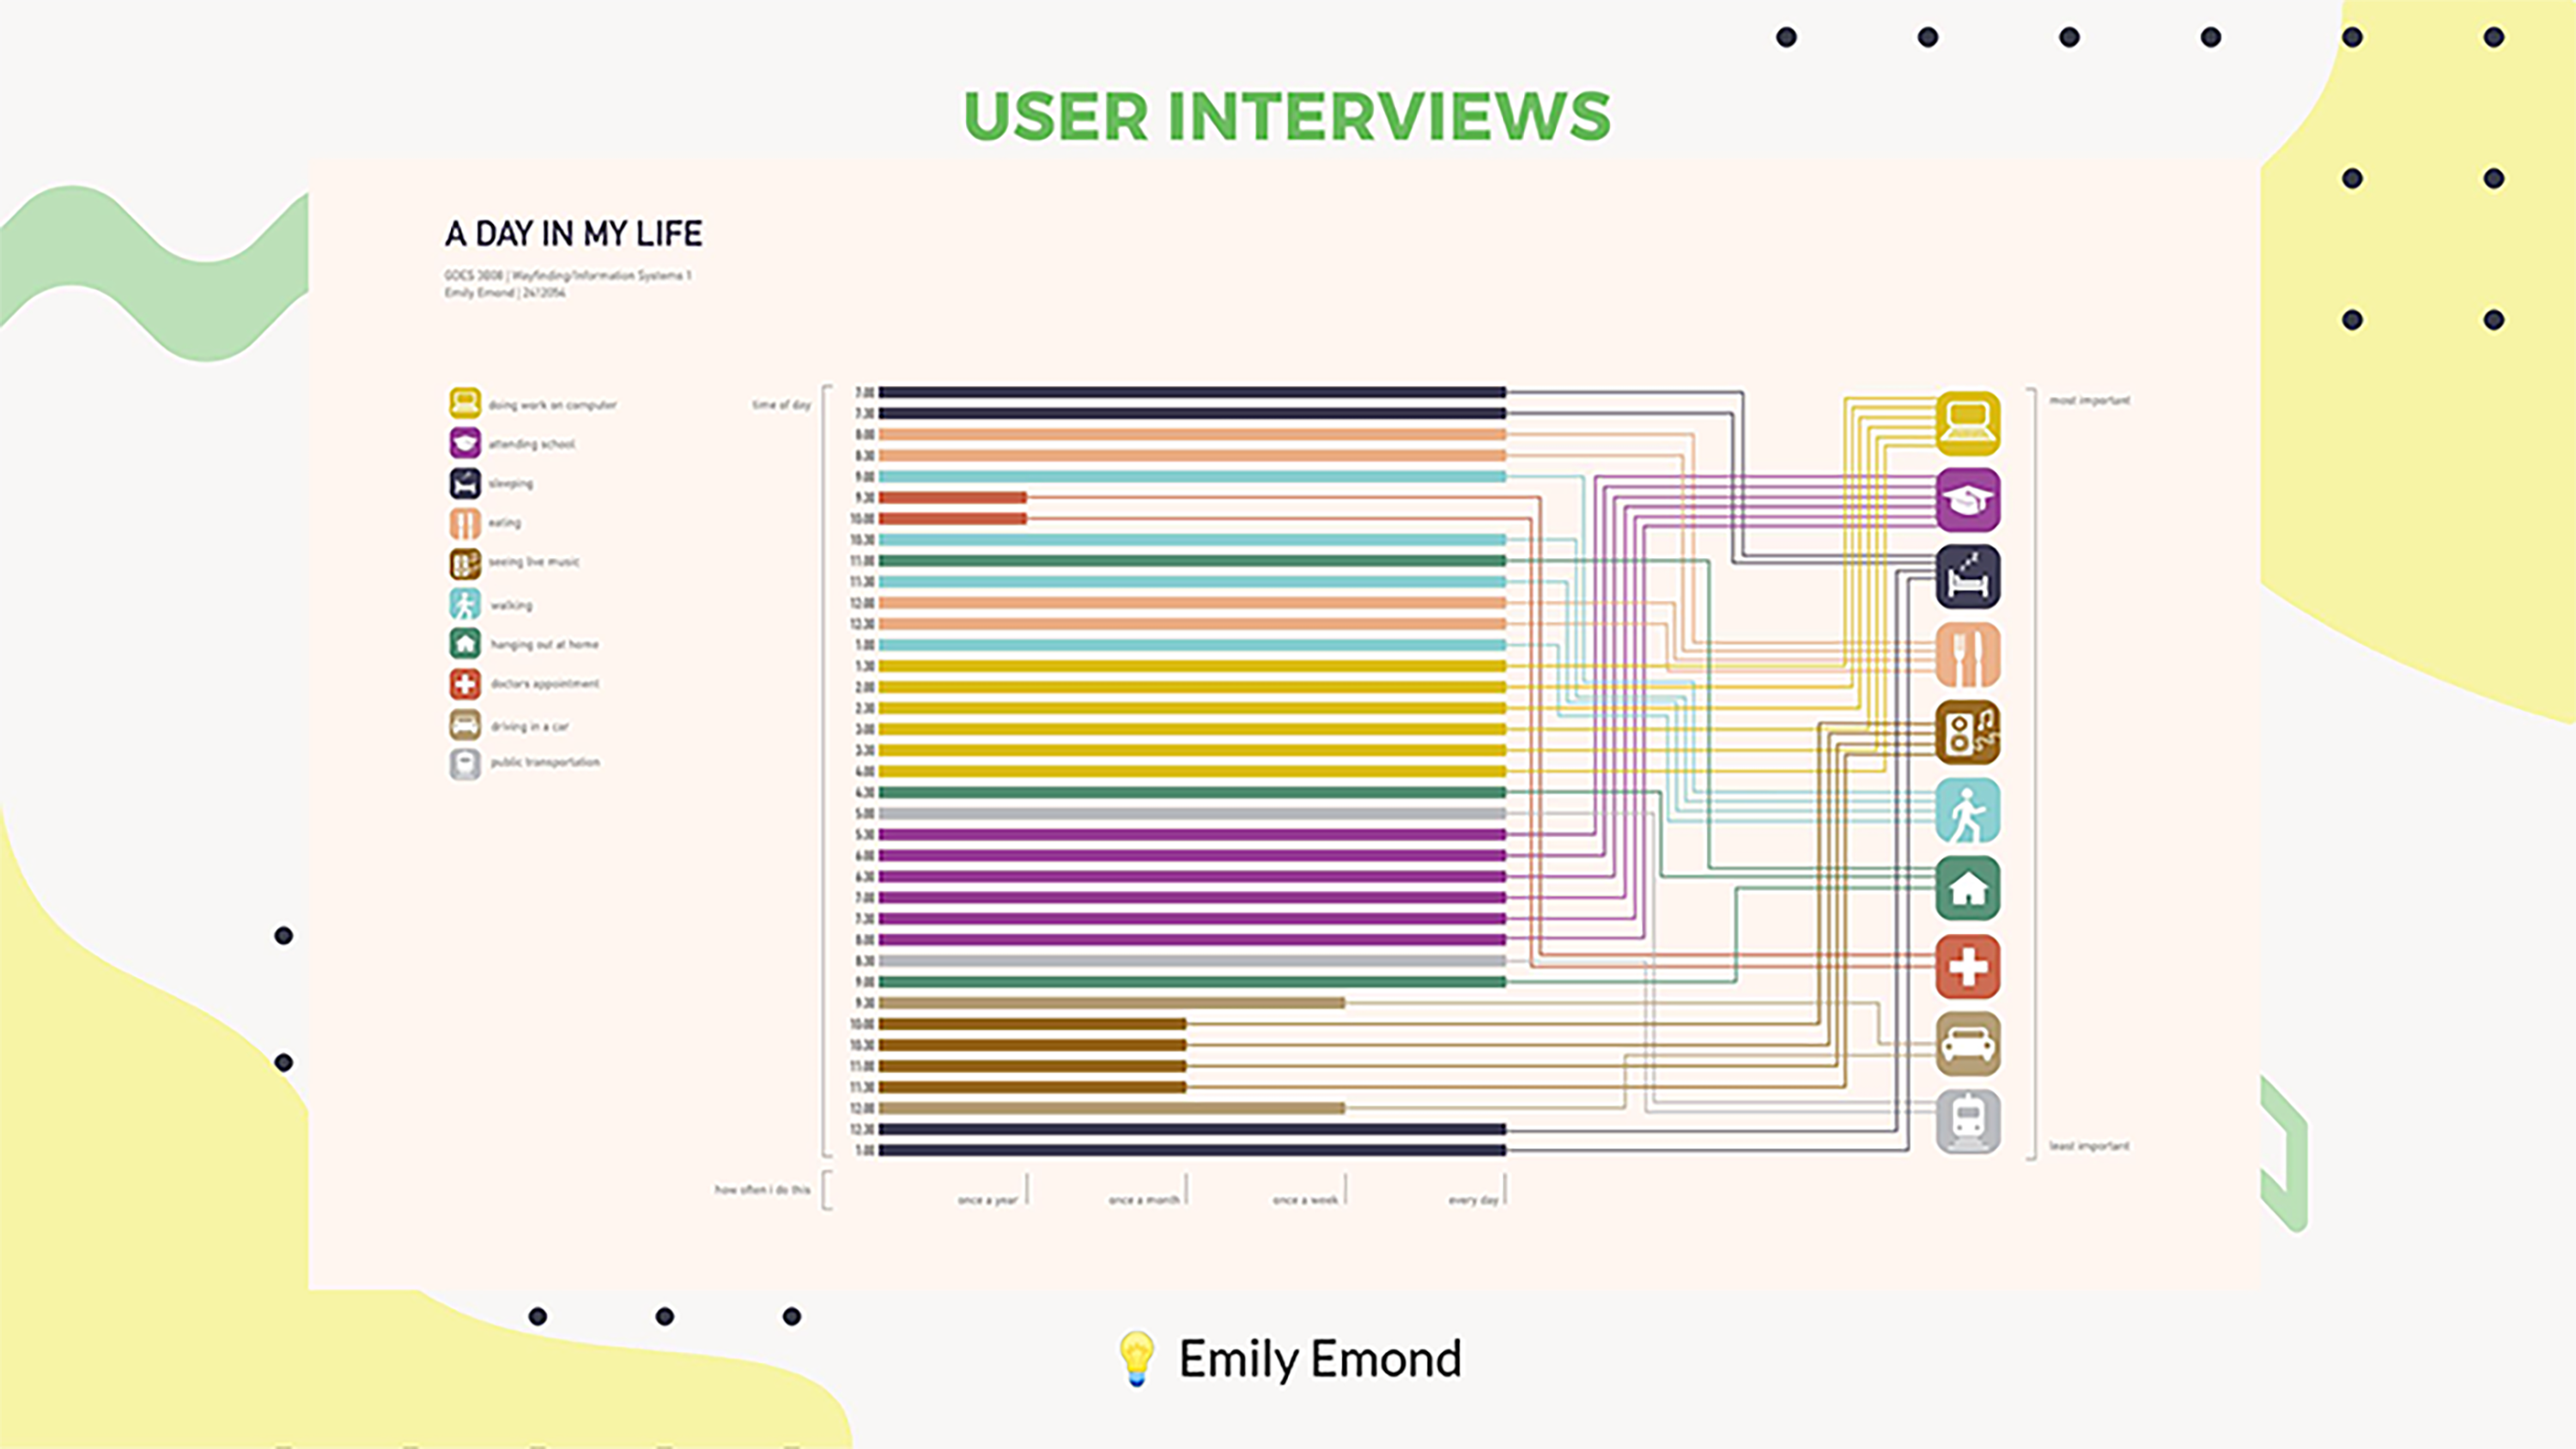Screen dimensions: 2576x1449
Task: Click the 'A DAY IN MY LIFE' title
Action: [x=573, y=234]
